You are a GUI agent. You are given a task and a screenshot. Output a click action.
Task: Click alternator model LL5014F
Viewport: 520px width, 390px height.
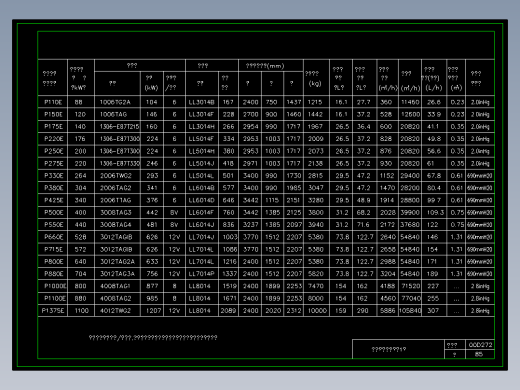201,139
